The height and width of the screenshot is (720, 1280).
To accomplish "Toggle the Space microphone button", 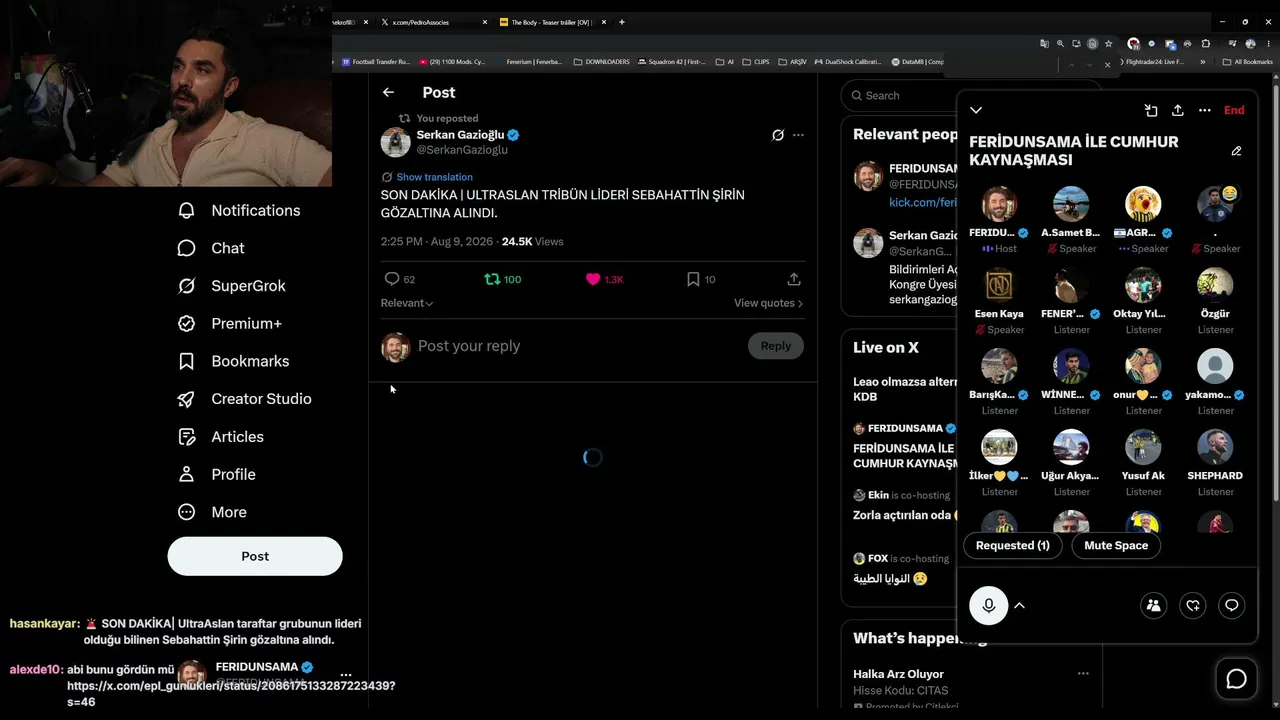I will pyautogui.click(x=989, y=605).
